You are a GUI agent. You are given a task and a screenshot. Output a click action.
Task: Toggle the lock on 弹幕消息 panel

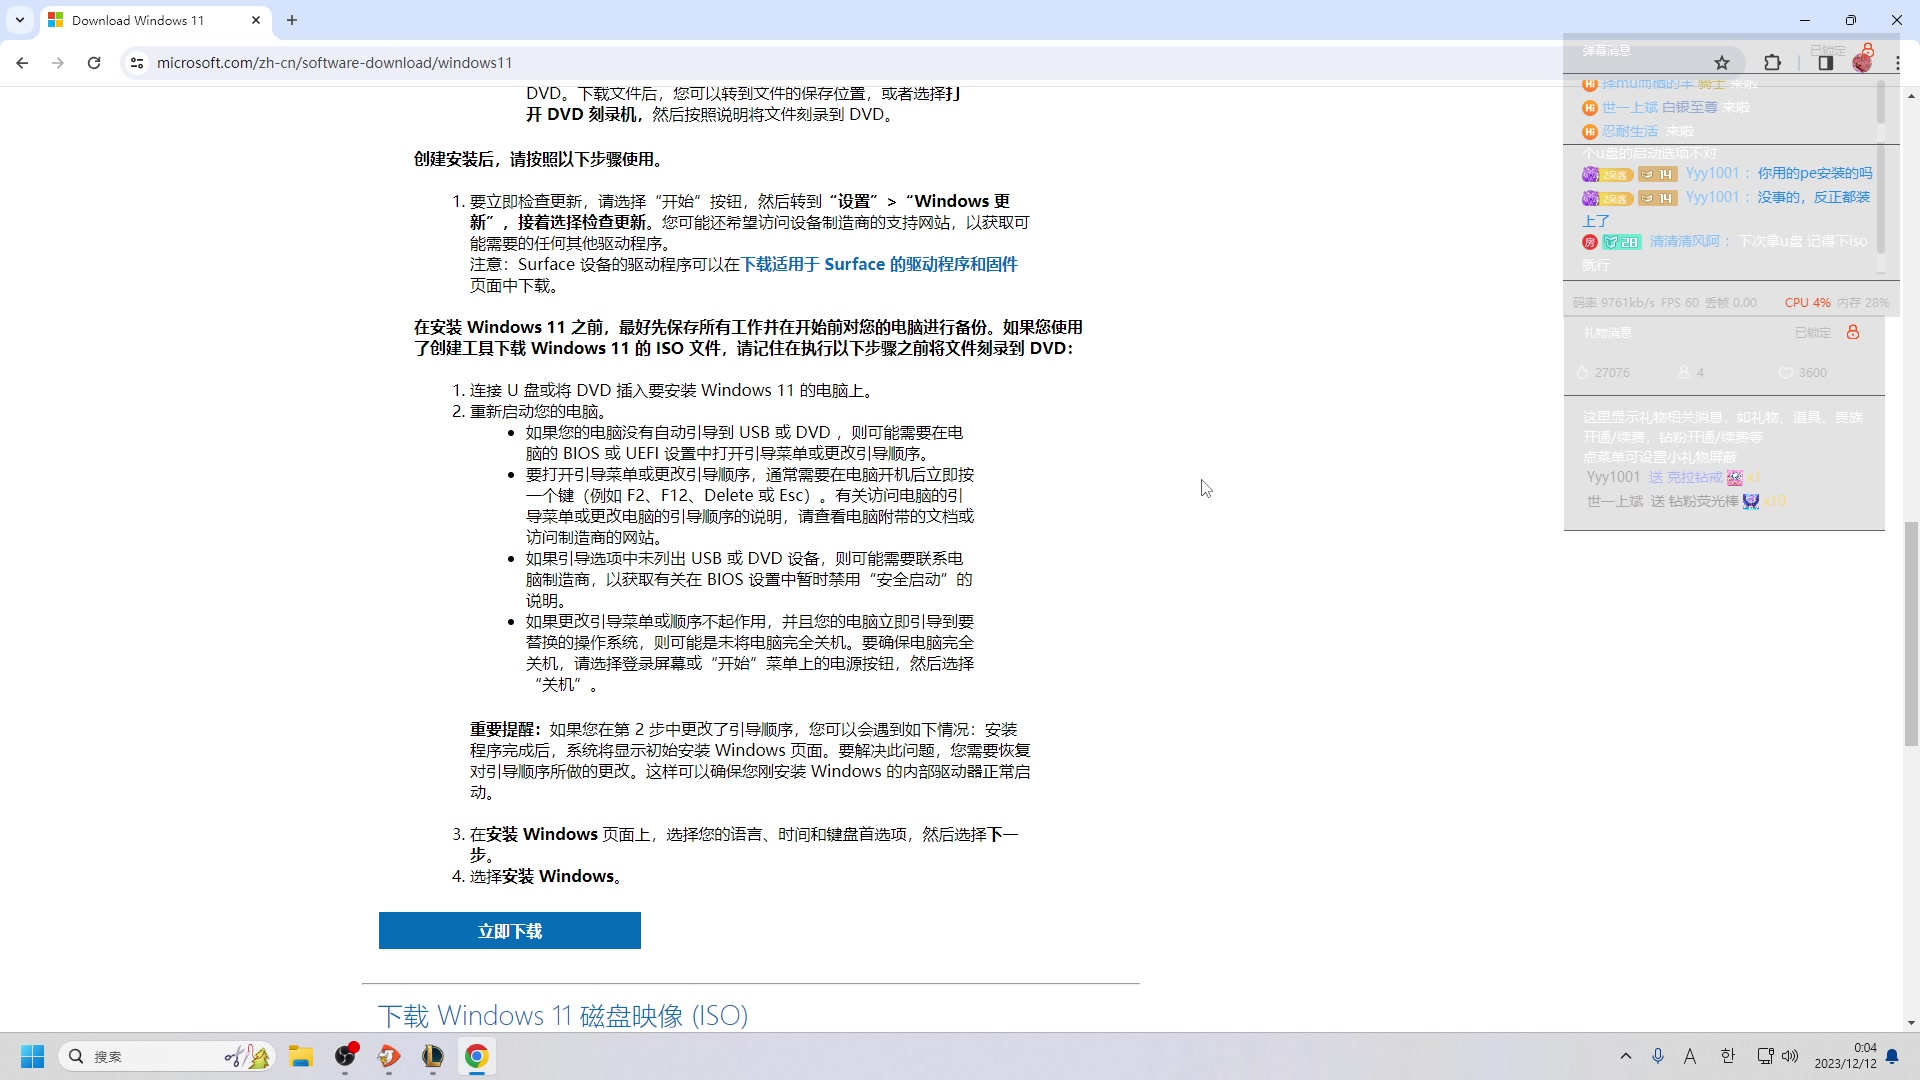[x=1867, y=49]
